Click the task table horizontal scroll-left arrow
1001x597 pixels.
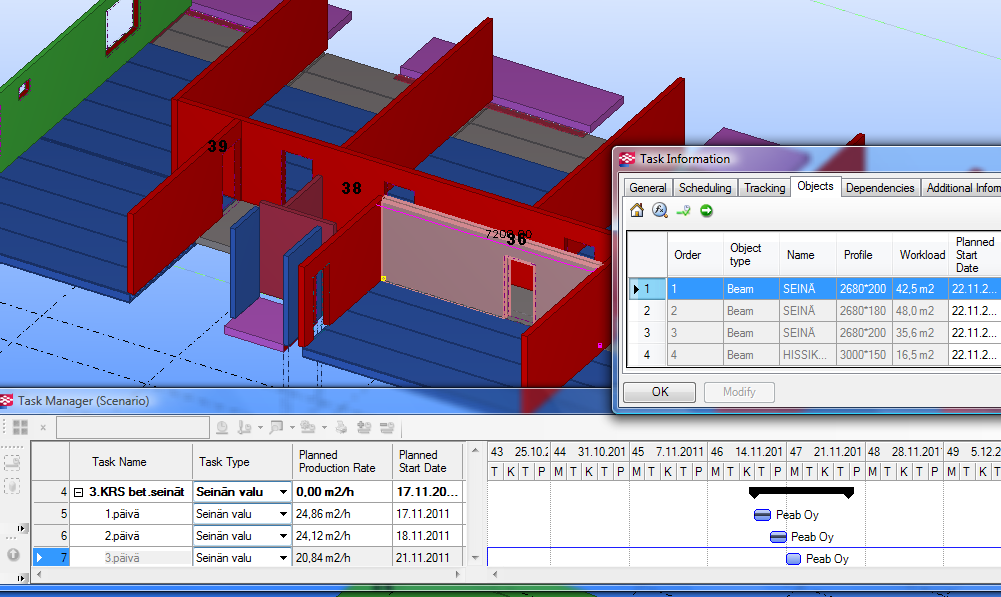pyautogui.click(x=39, y=575)
